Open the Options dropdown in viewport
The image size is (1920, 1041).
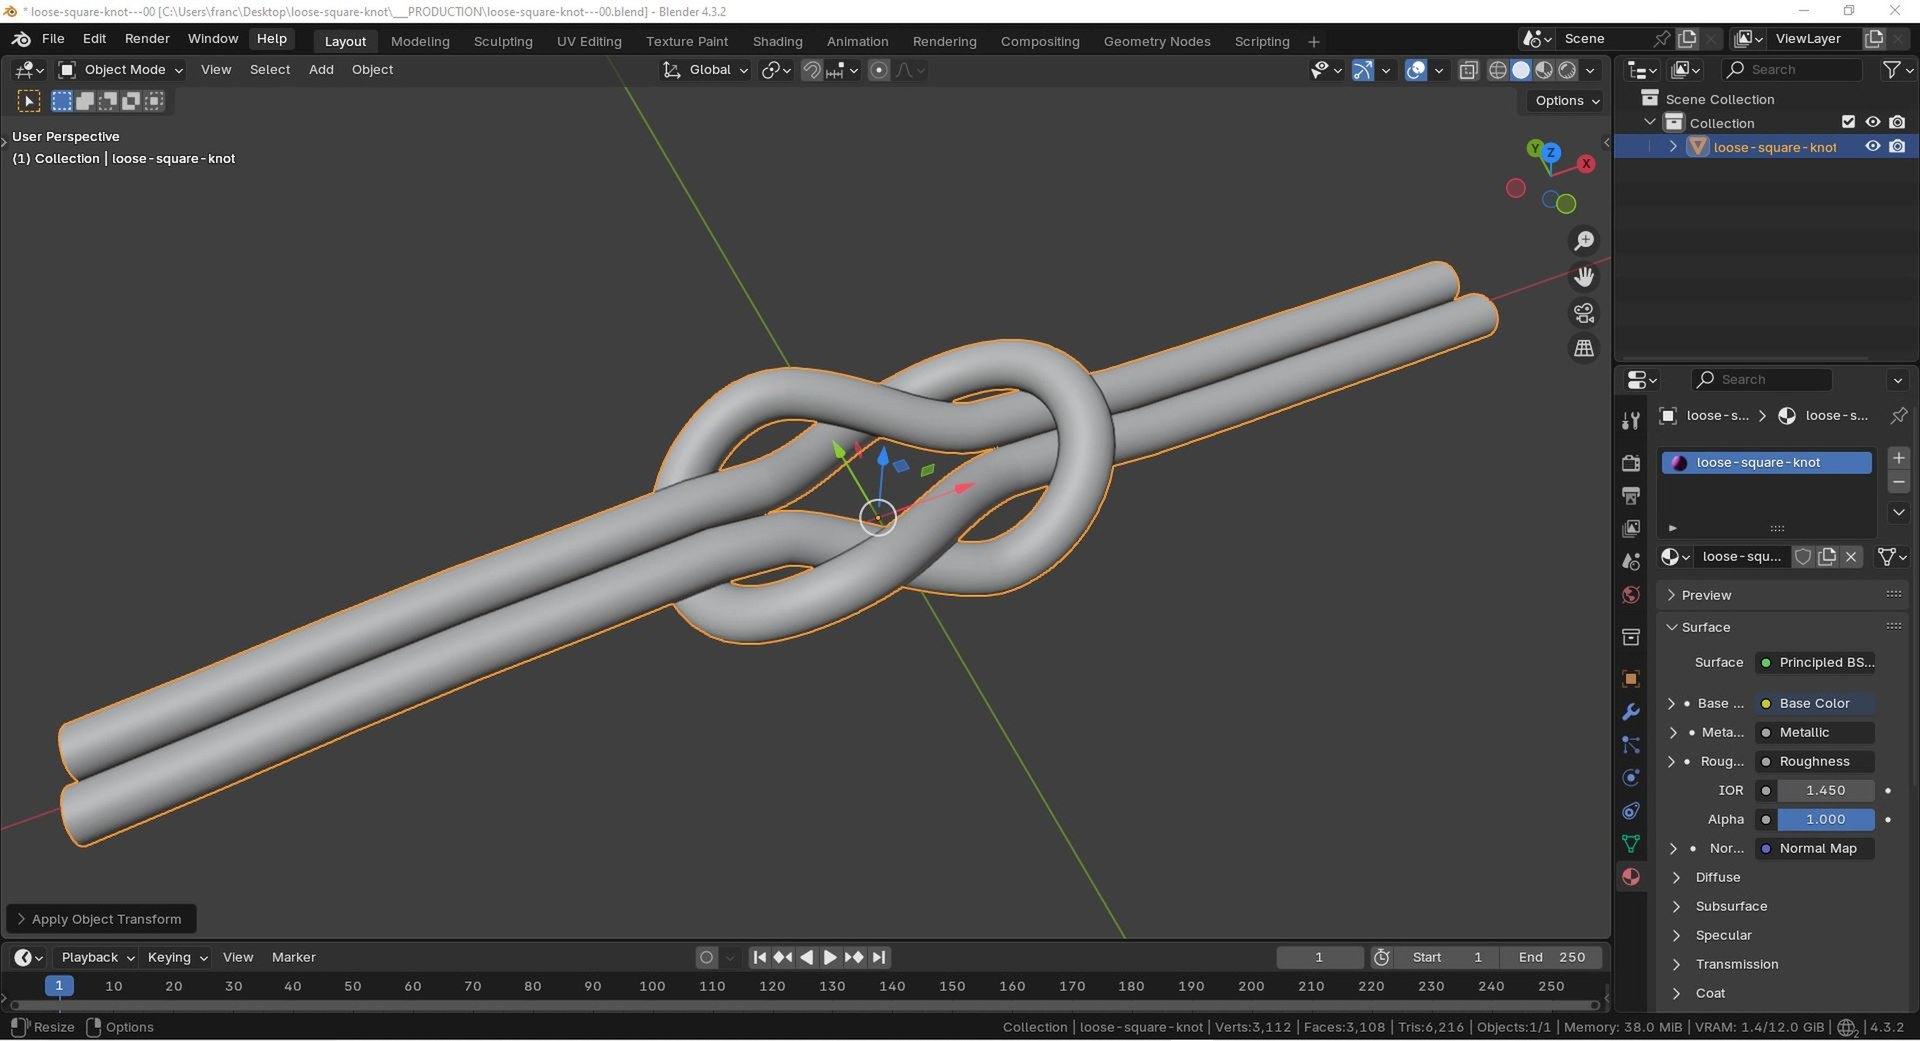pos(1567,101)
